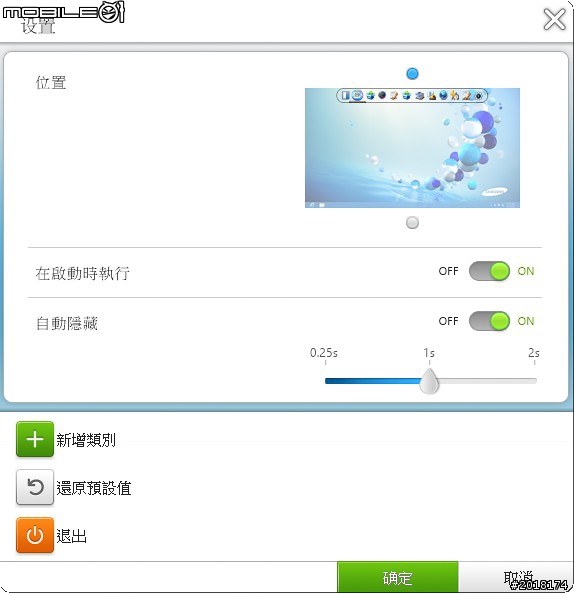Screen dimensions: 574x593
Task: Click the ON label of auto hide
Action: [x=526, y=321]
